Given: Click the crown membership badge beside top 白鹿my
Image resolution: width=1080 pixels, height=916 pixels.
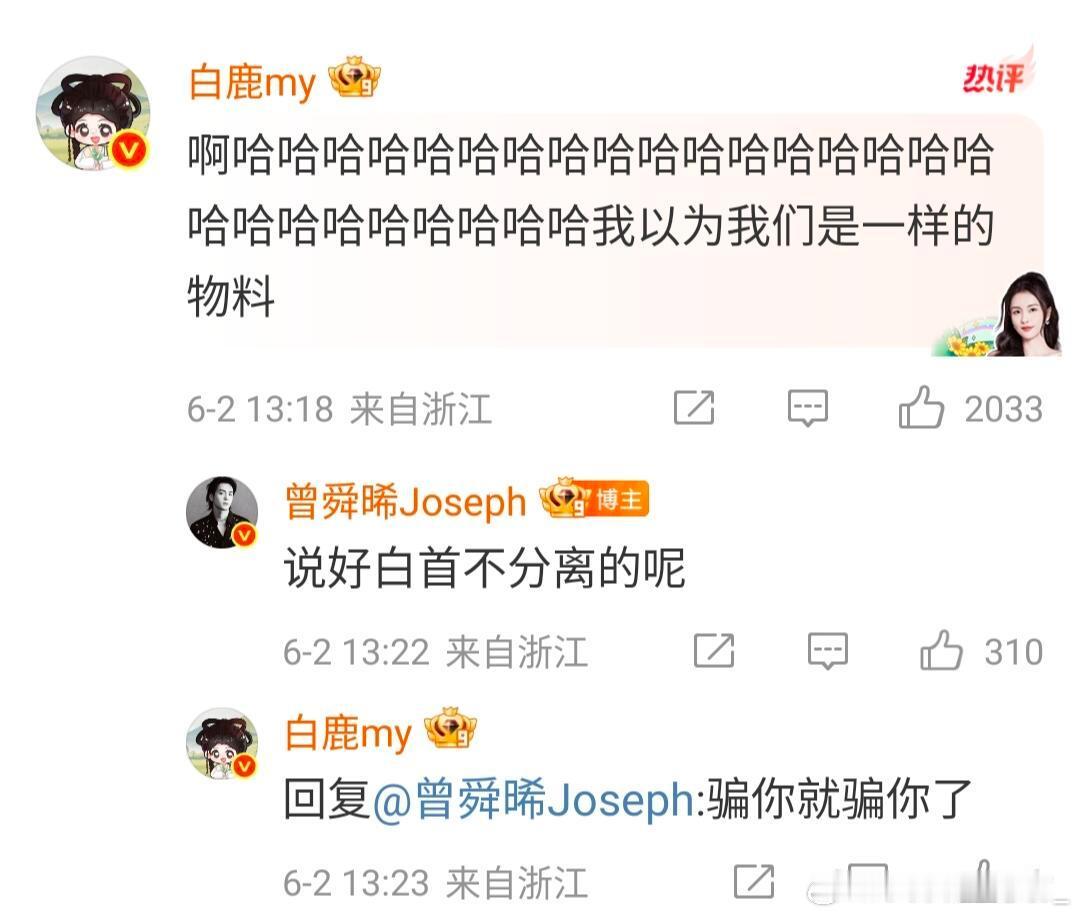Looking at the screenshot, I should click(x=354, y=77).
